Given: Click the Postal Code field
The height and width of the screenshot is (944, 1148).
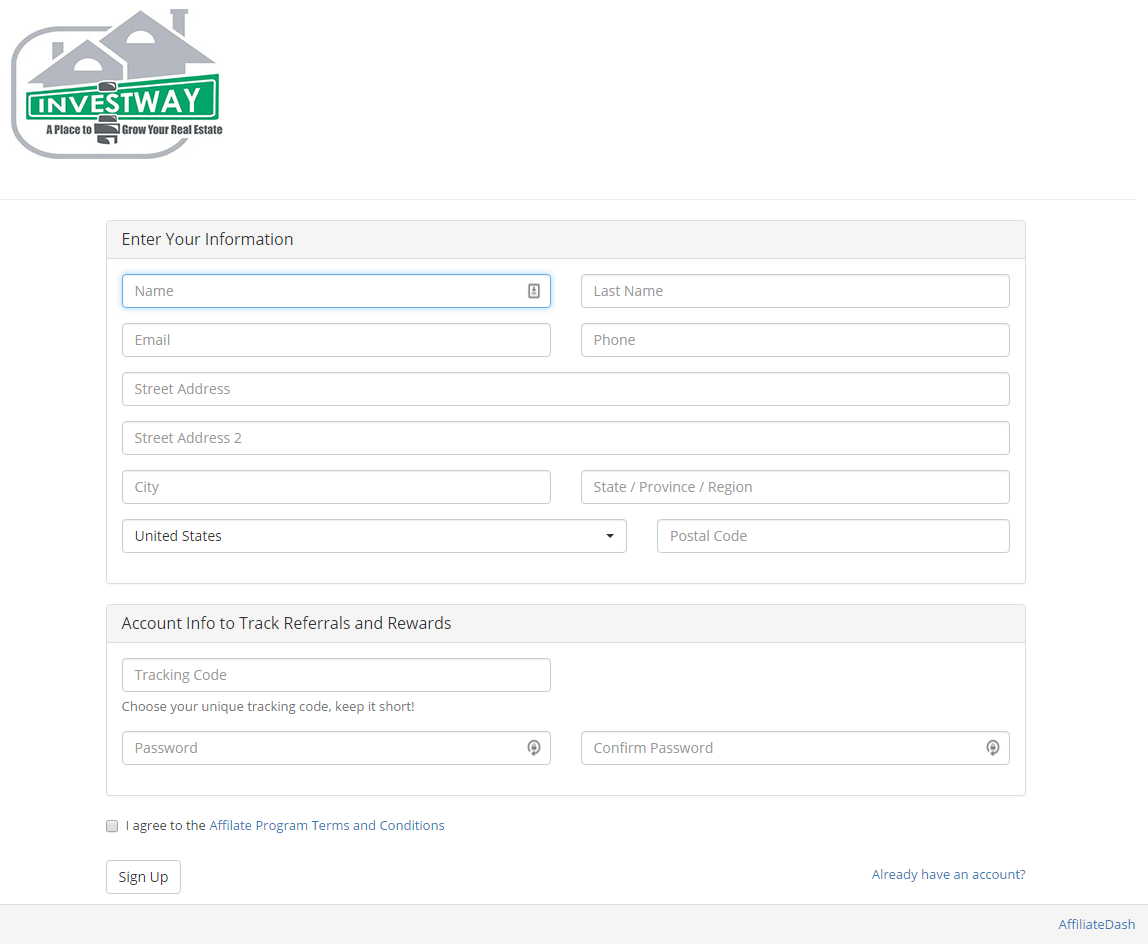Looking at the screenshot, I should coord(833,536).
